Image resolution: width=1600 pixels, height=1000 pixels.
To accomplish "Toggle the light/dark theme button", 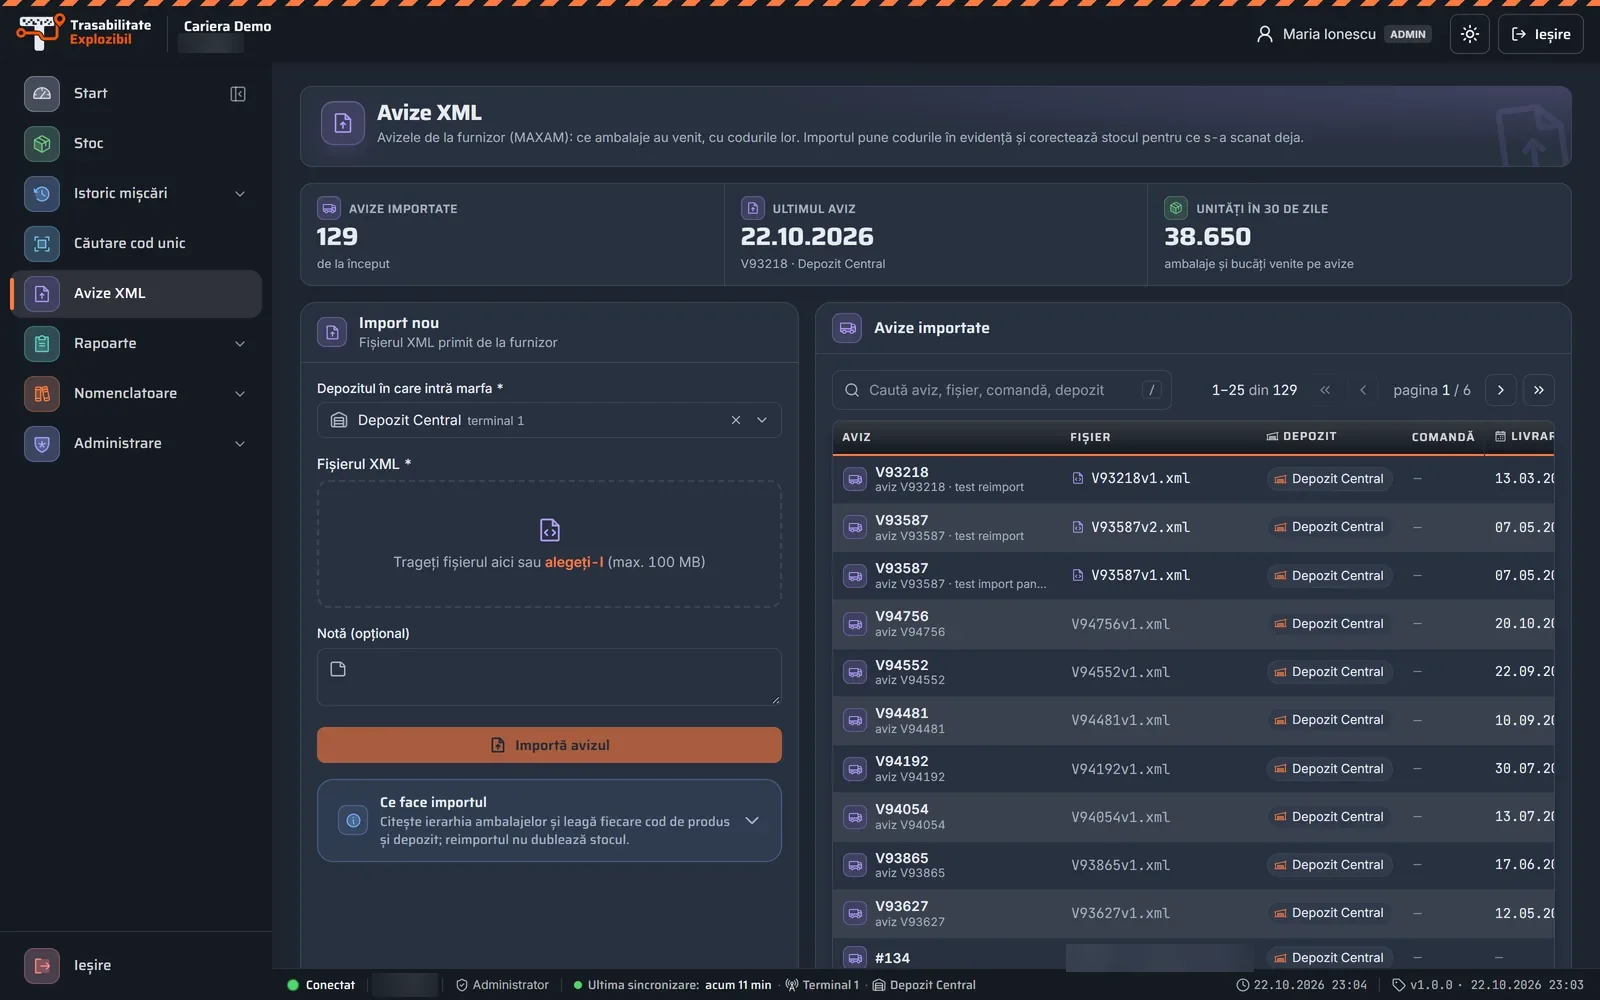I will [x=1469, y=34].
